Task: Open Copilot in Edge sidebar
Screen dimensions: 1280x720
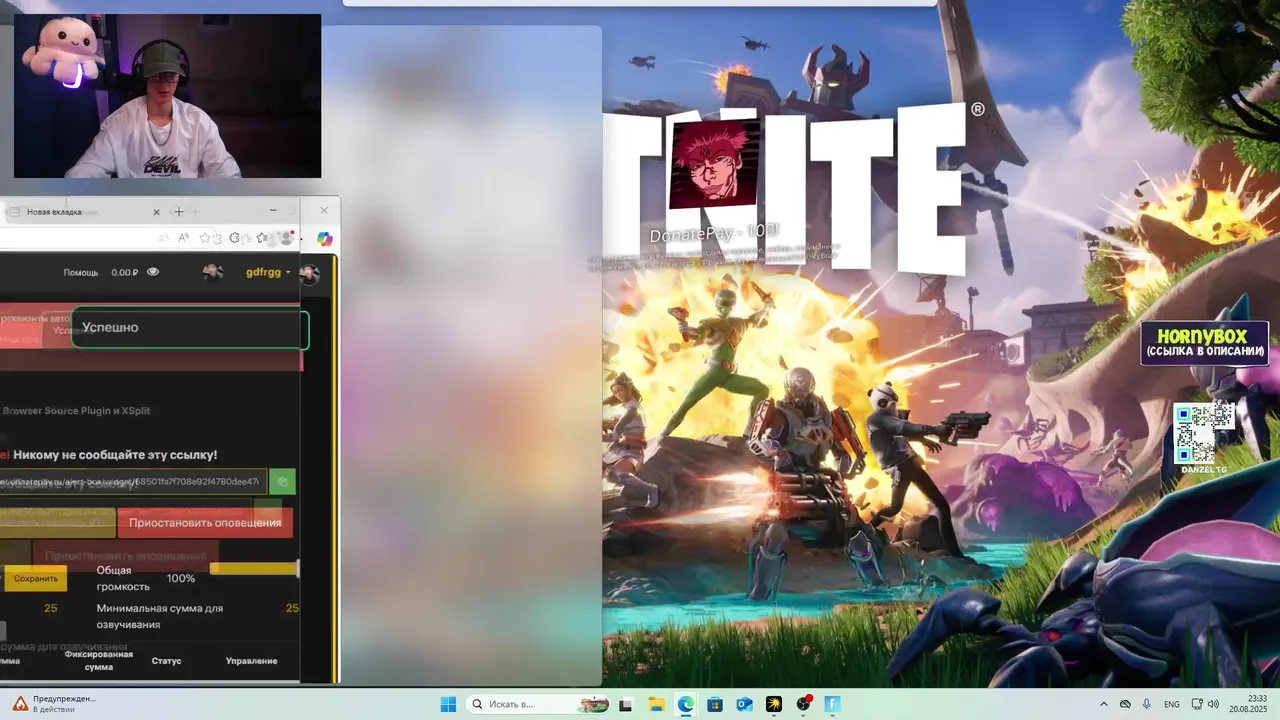Action: pyautogui.click(x=324, y=238)
